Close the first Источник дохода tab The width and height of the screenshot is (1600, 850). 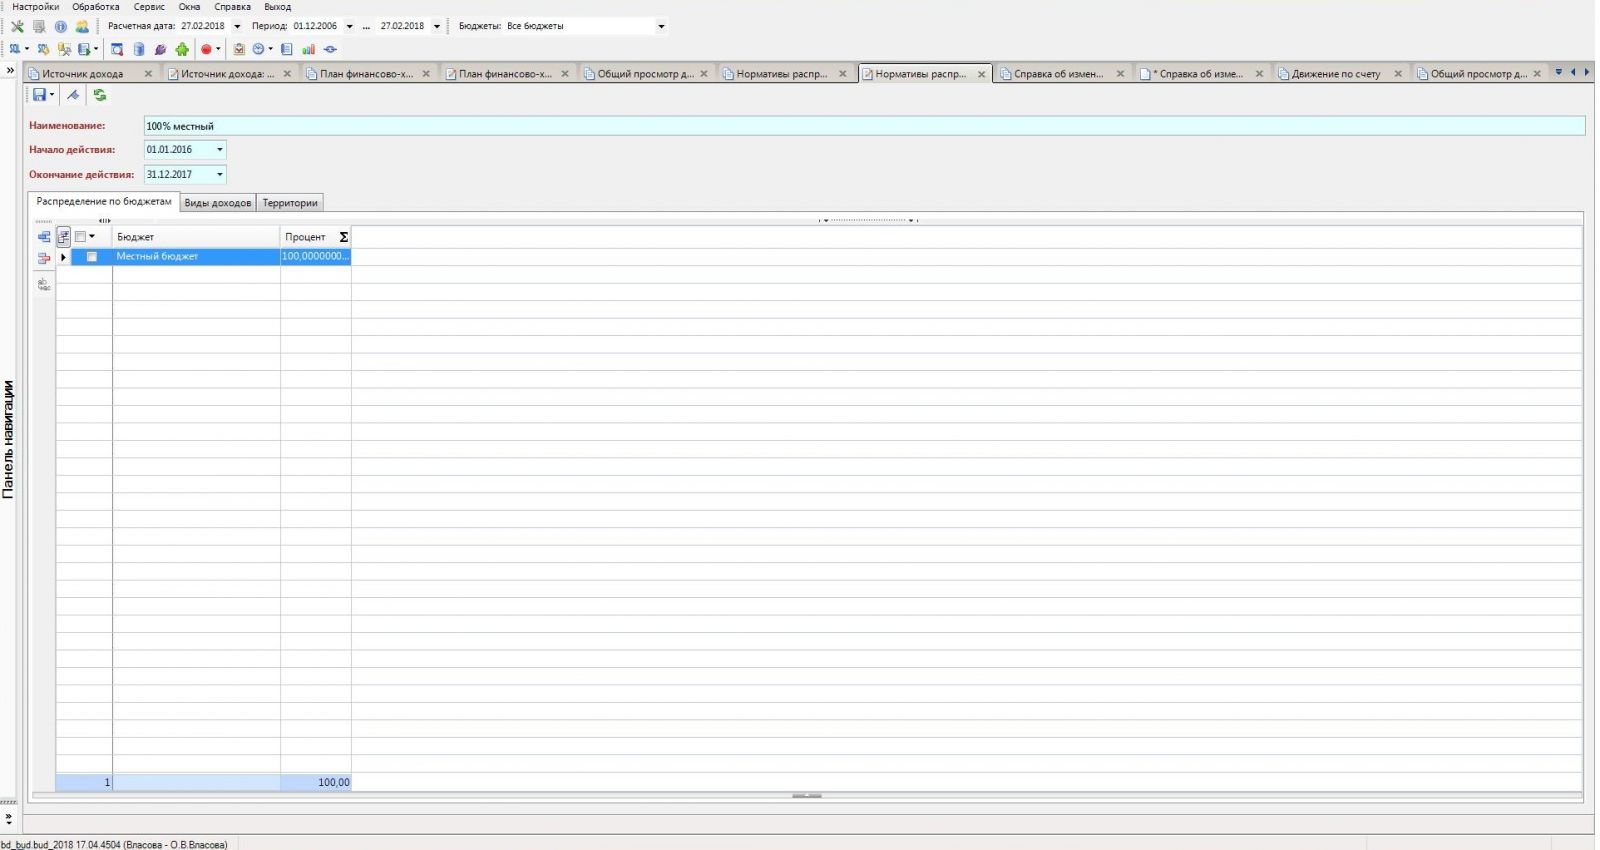148,74
